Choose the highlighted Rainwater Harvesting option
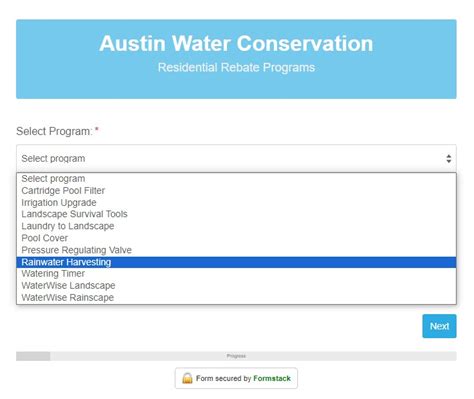 pyautogui.click(x=236, y=262)
